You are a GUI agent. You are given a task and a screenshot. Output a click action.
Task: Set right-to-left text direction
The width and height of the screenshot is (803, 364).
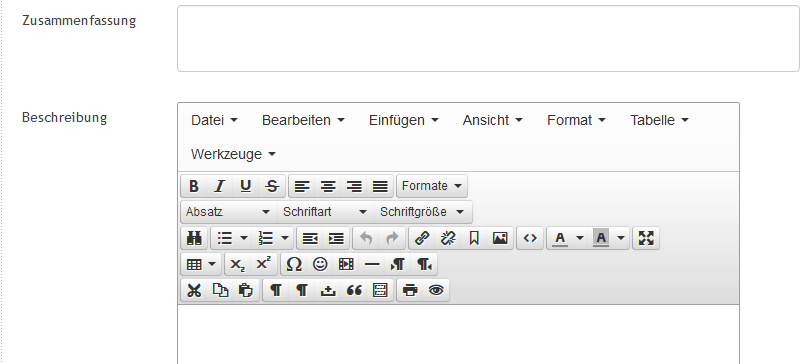click(x=424, y=264)
